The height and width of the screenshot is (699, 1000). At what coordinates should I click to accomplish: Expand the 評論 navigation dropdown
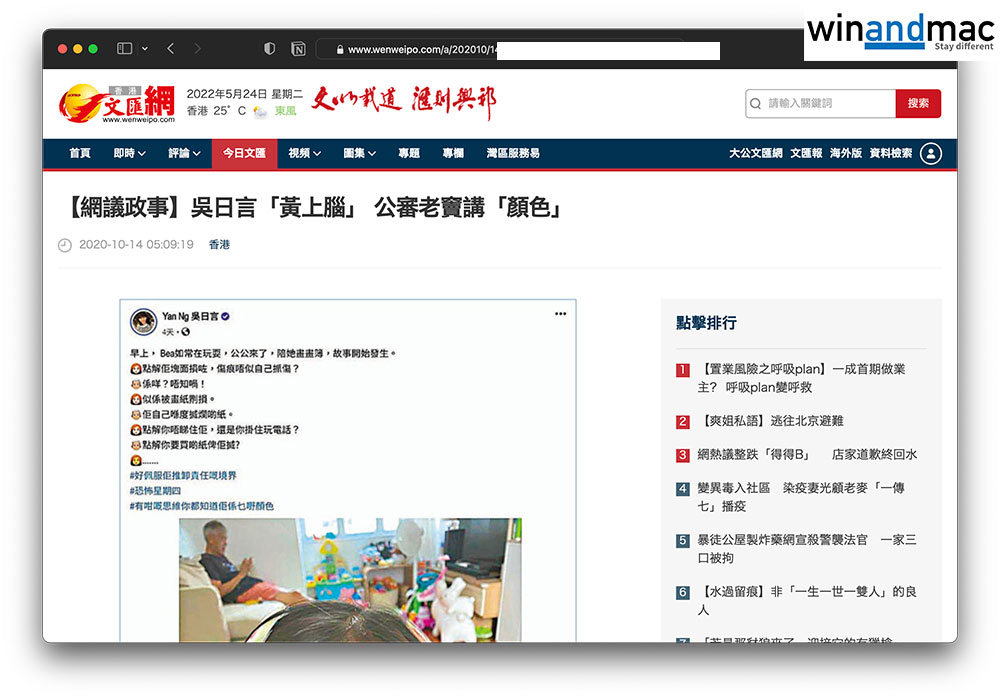tap(185, 153)
